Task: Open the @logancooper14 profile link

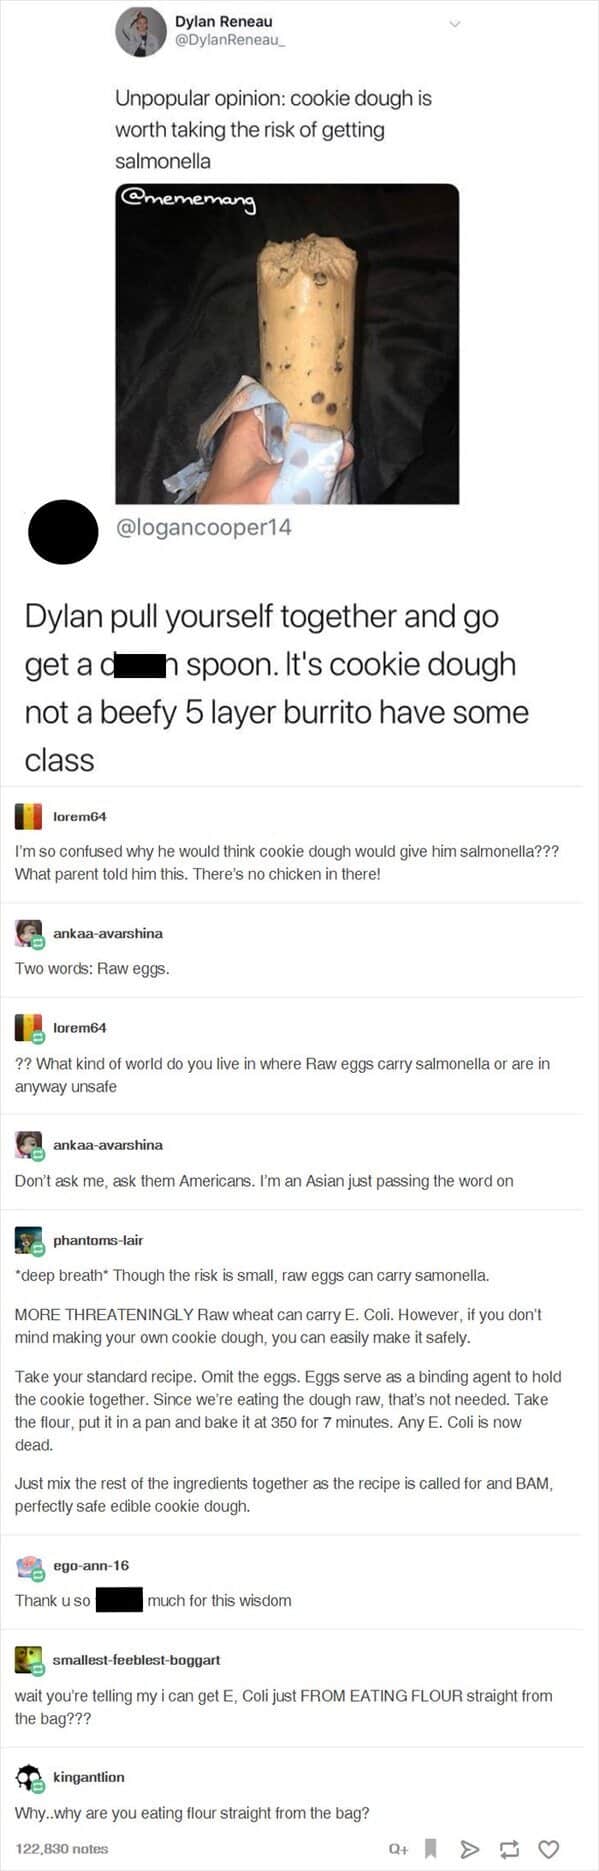Action: pos(204,527)
